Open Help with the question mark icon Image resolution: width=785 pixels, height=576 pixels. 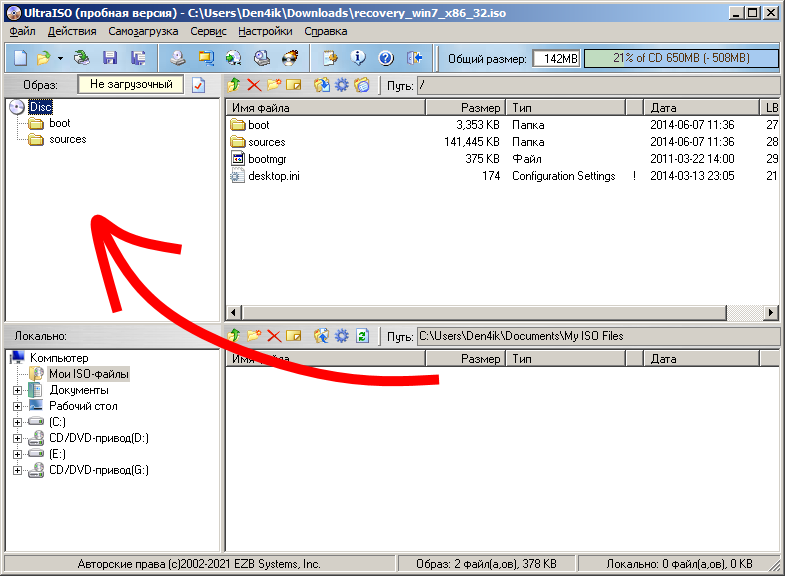click(386, 58)
